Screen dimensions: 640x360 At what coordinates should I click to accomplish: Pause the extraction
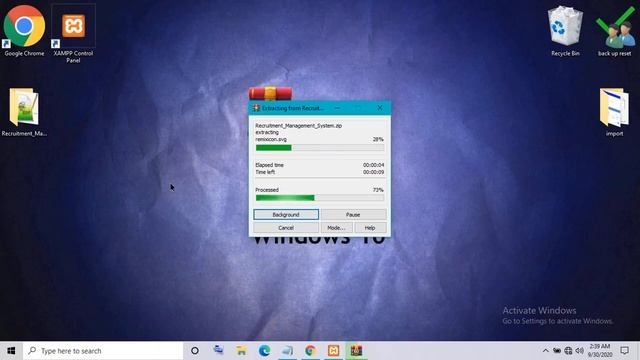pyautogui.click(x=353, y=215)
